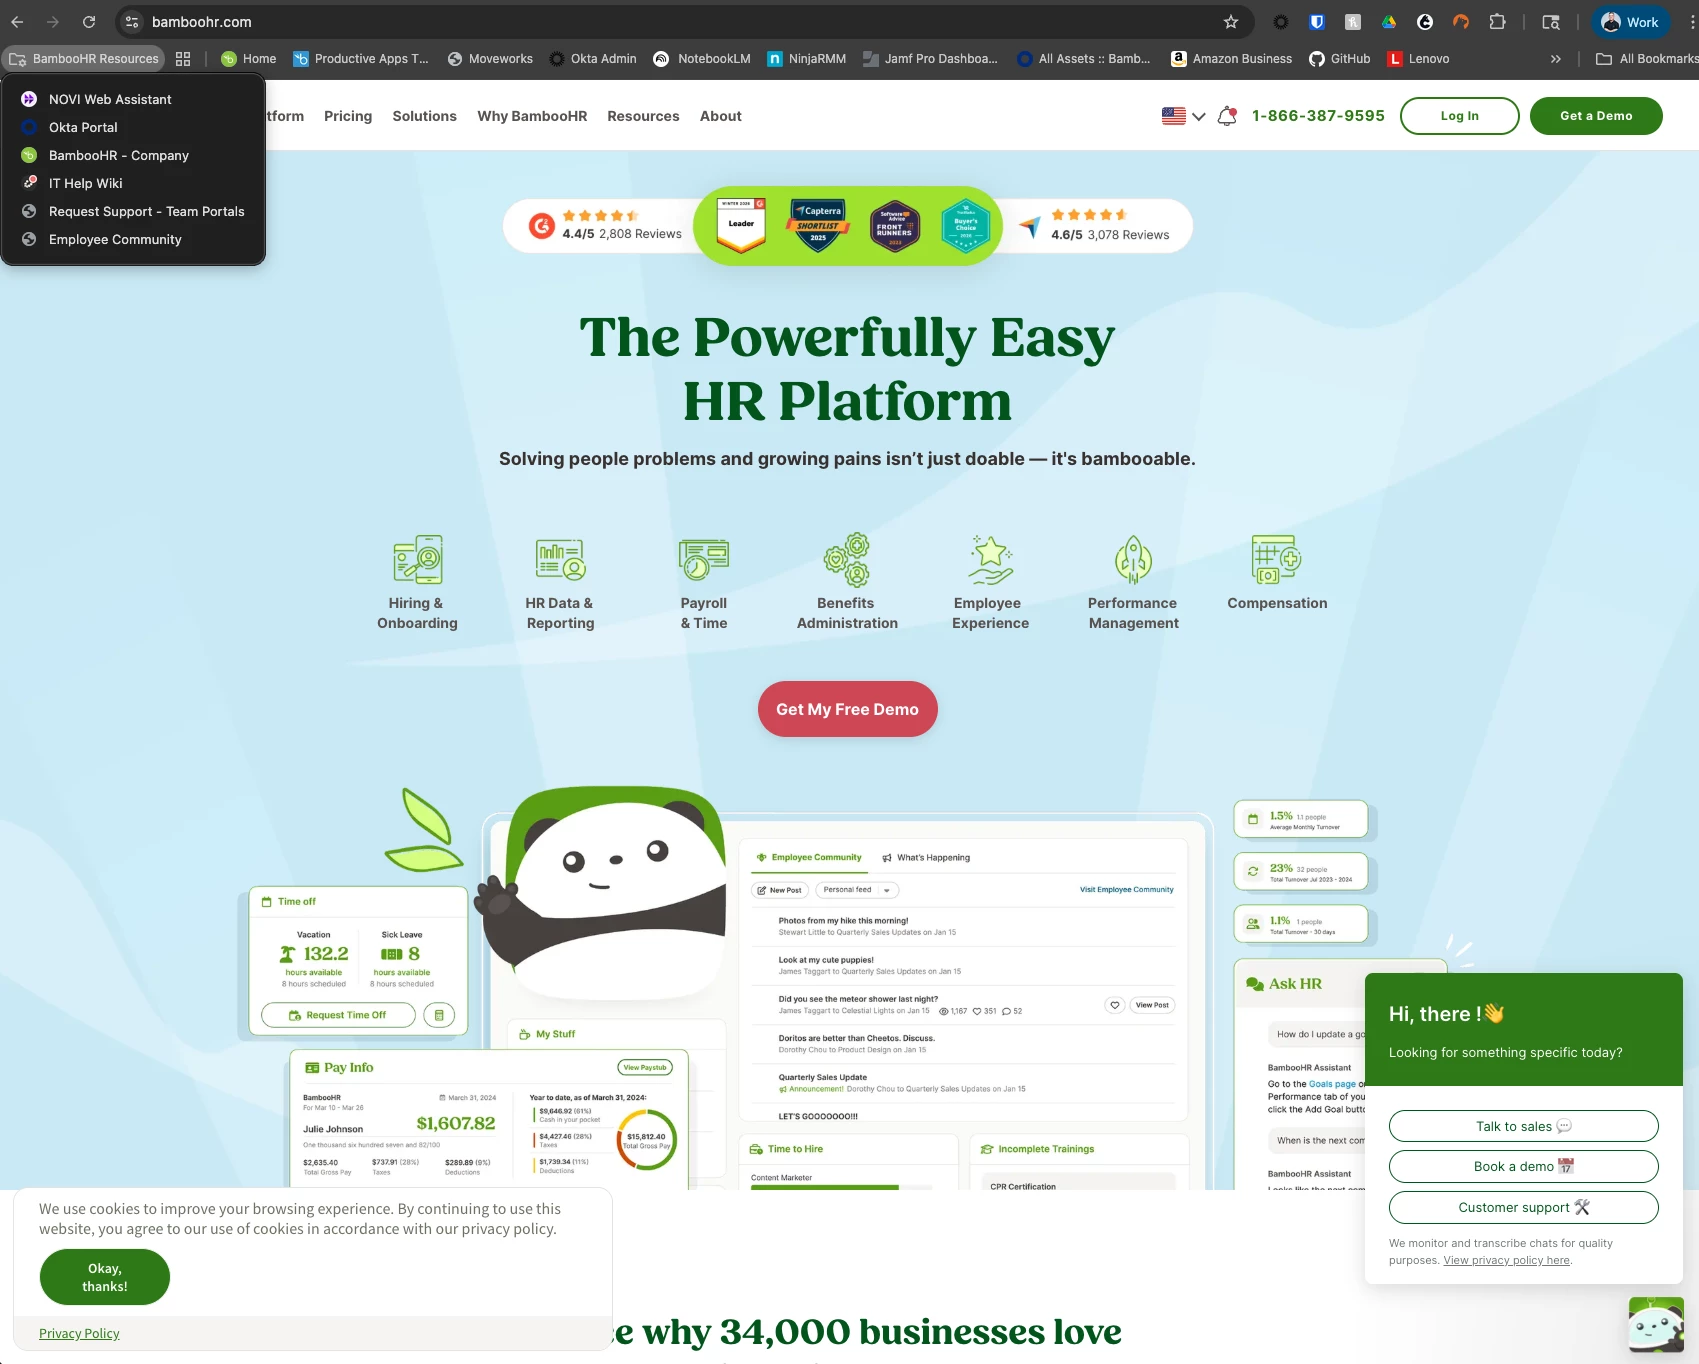Go back with the browser back arrow
This screenshot has height=1364, width=1699.
17,22
